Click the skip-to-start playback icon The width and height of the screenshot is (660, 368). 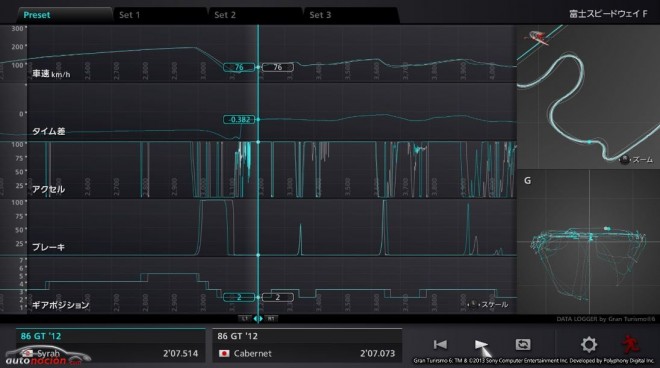pos(440,344)
